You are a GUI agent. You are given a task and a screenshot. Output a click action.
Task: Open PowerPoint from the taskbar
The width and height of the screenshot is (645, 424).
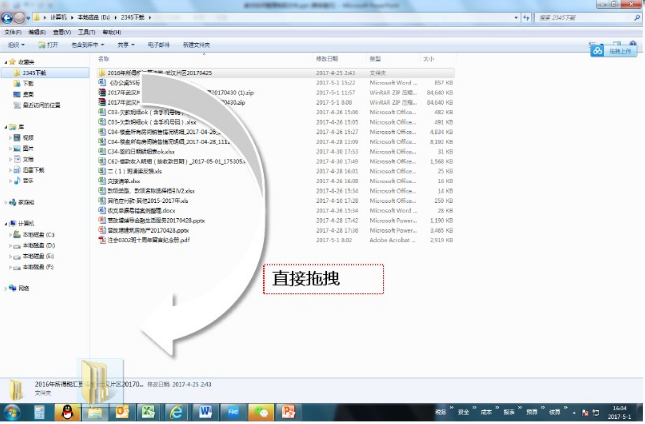pyautogui.click(x=289, y=411)
